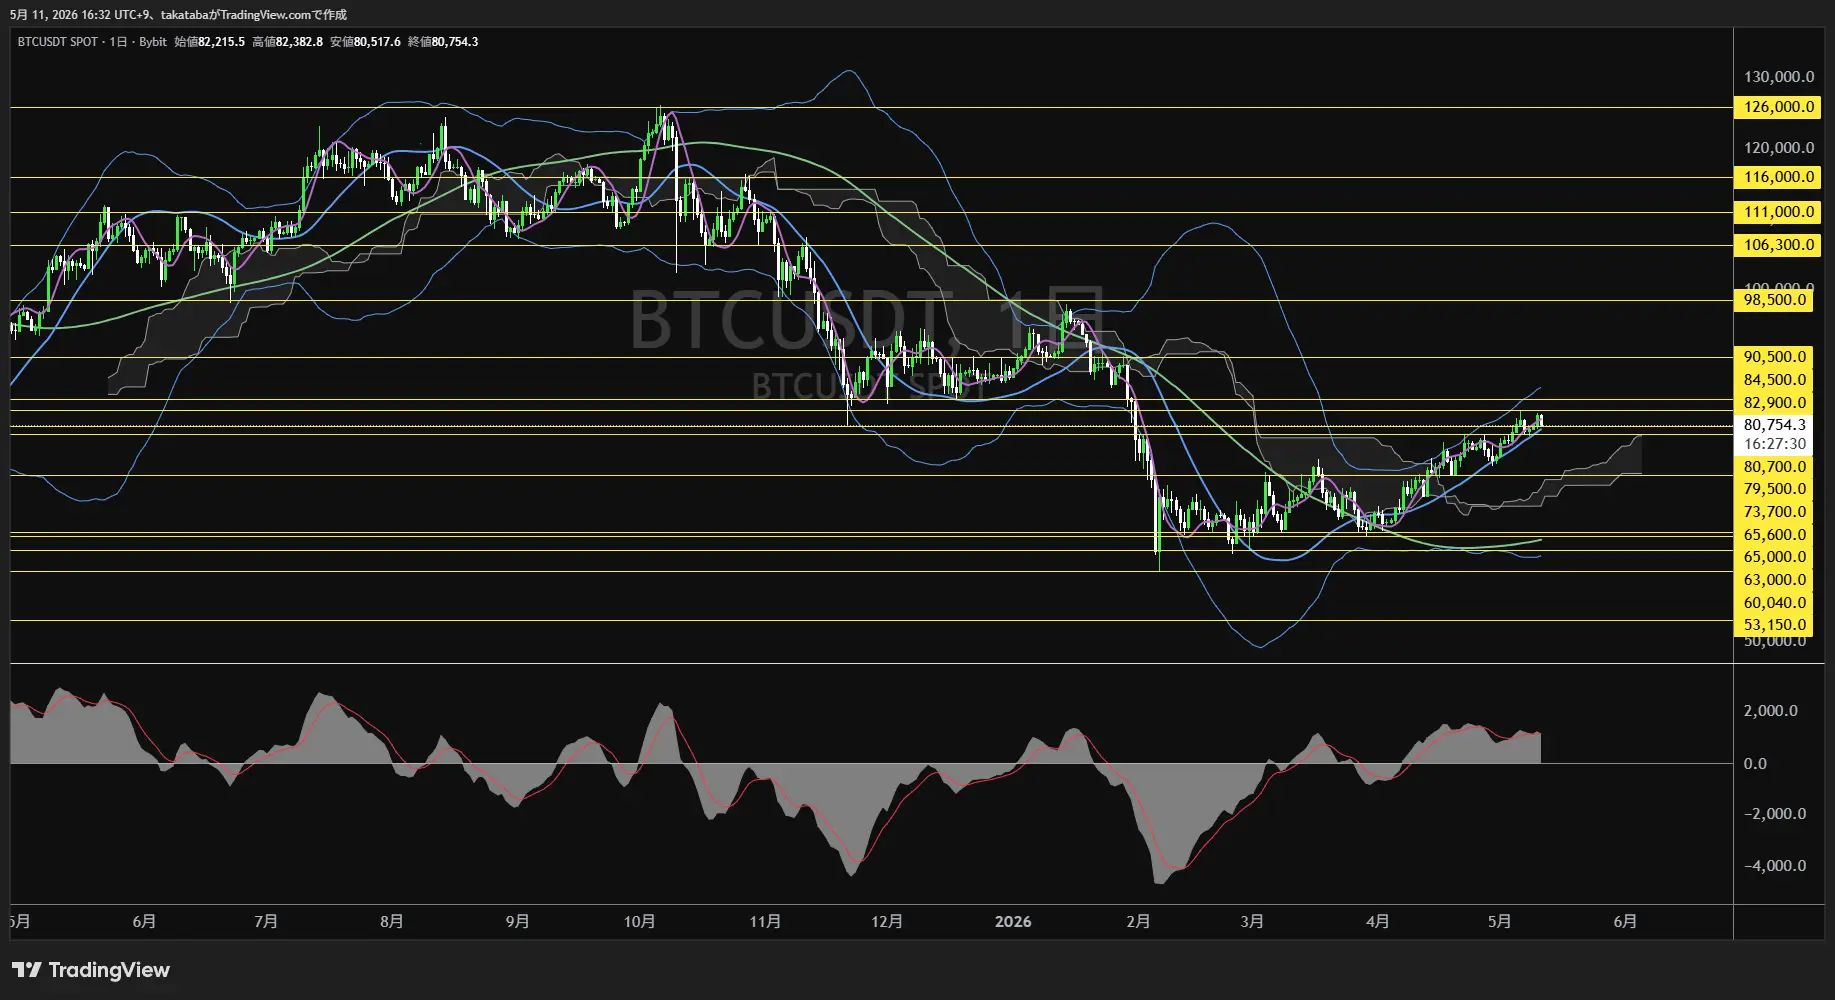Click the 11月 time axis label
Viewport: 1835px width, 1000px height.
coord(765,922)
